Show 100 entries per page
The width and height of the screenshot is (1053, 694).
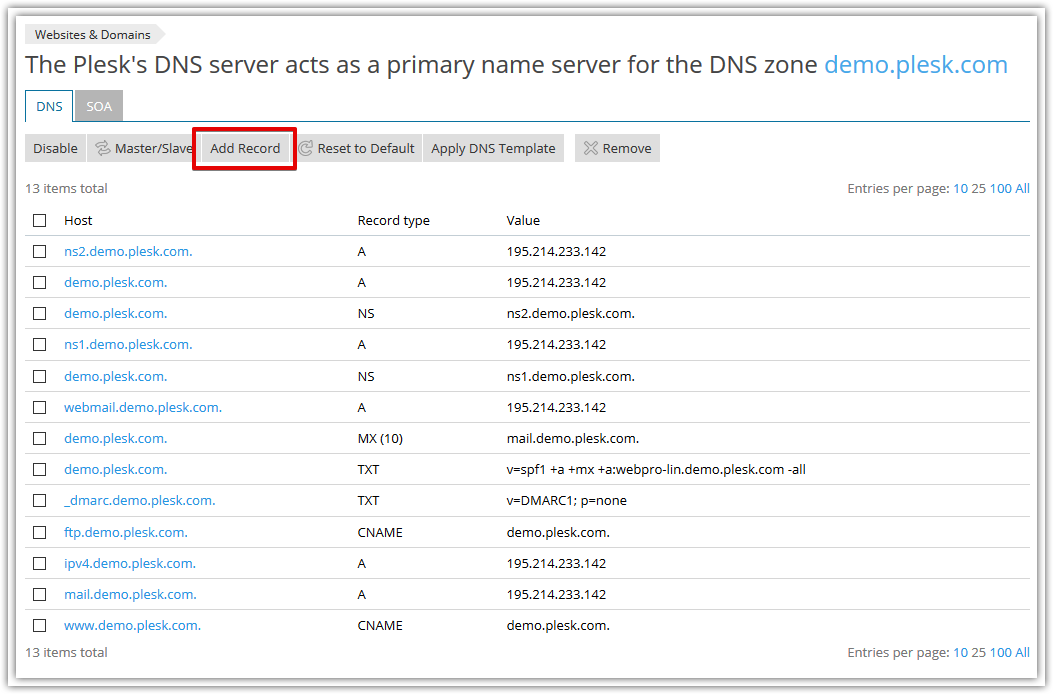click(999, 188)
